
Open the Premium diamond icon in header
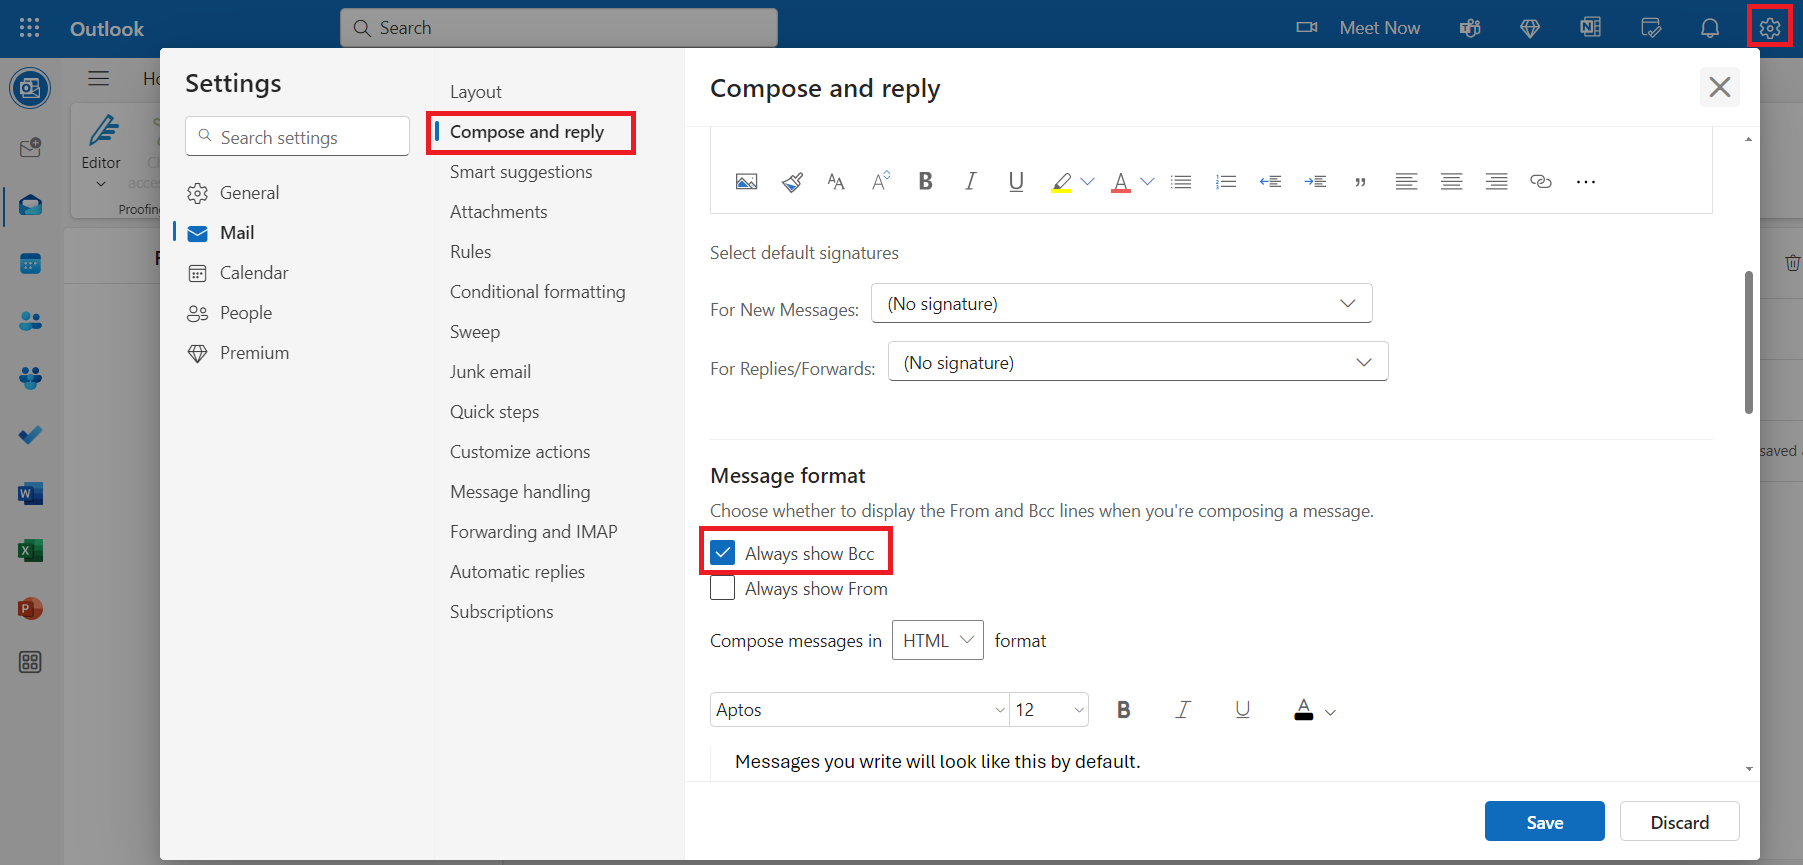[1530, 28]
